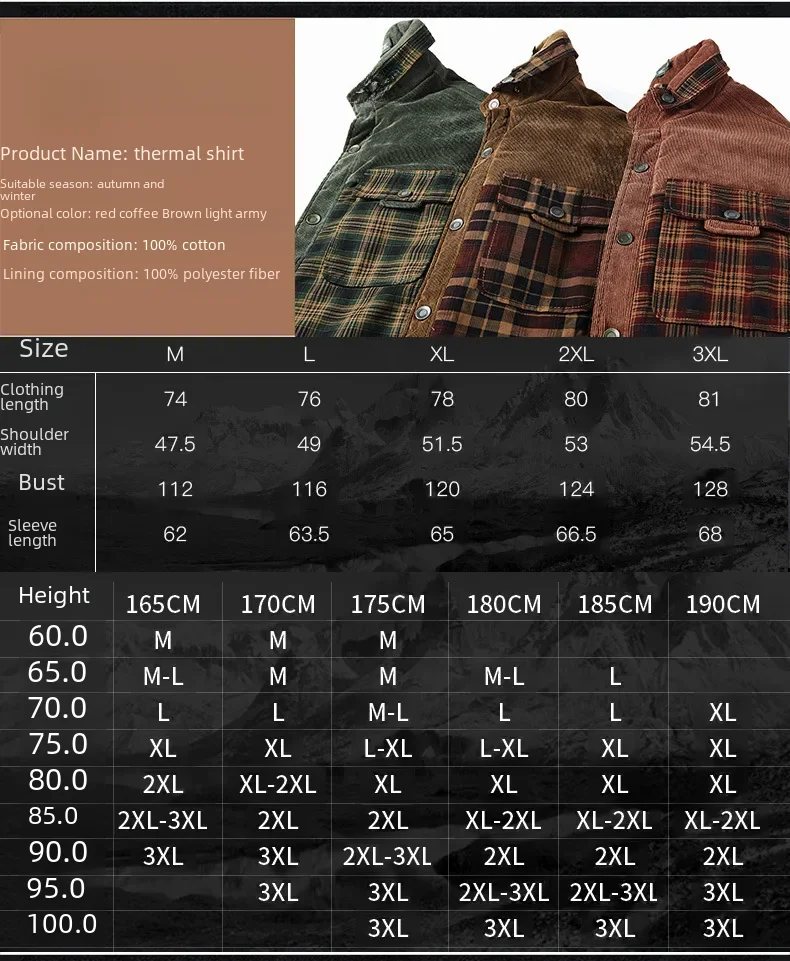790x961 pixels.
Task: Click '2XL-3XL' in the 90.0 row
Action: coord(387,857)
